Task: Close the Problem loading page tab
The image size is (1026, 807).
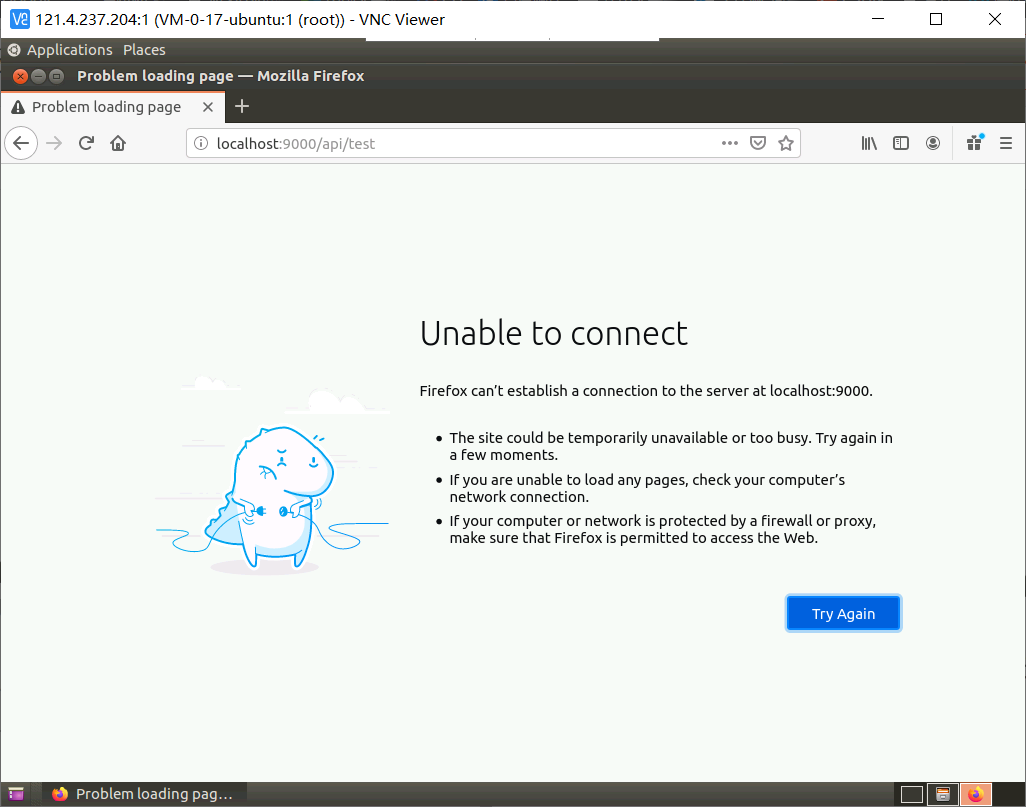Action: click(208, 107)
